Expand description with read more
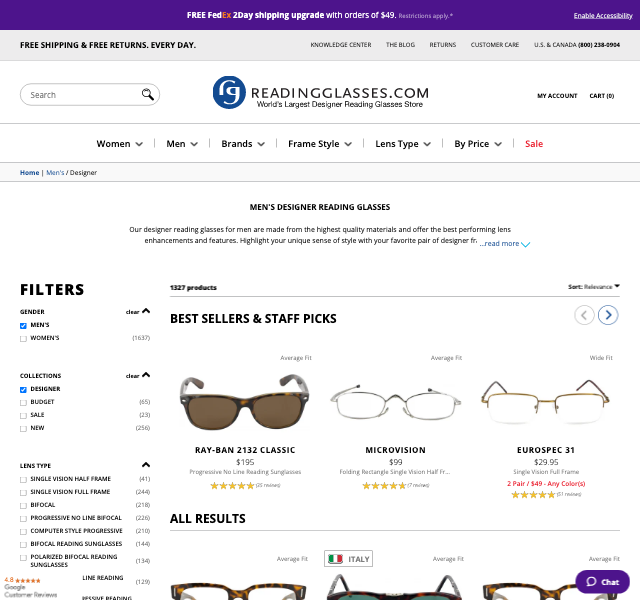Image resolution: width=640 pixels, height=600 pixels. coord(504,244)
